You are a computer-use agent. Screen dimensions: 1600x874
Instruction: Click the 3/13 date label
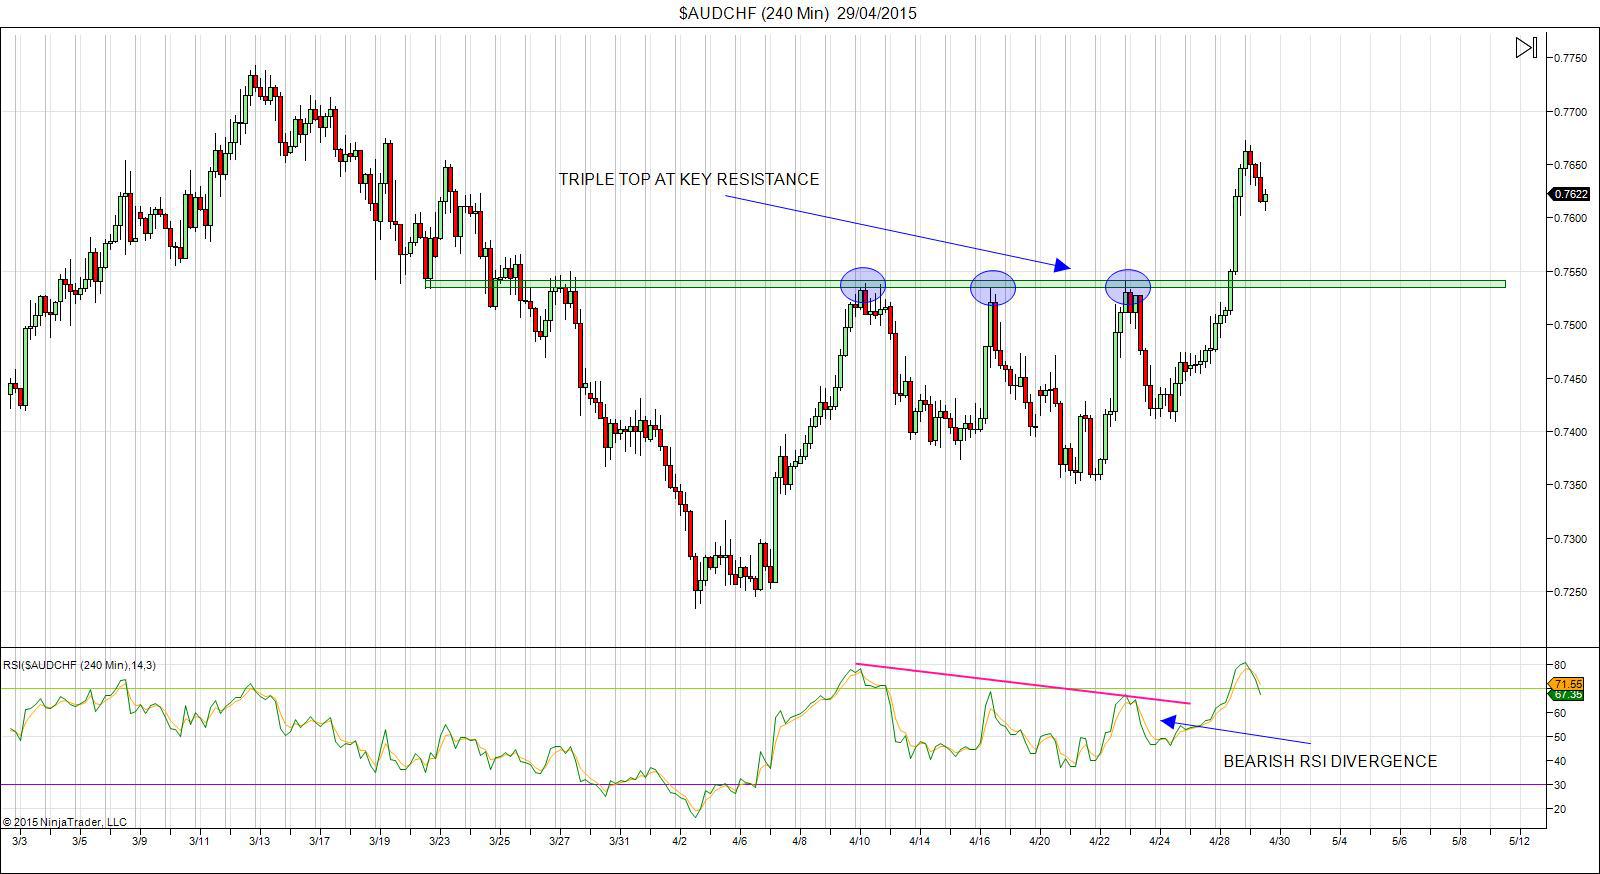[x=259, y=841]
